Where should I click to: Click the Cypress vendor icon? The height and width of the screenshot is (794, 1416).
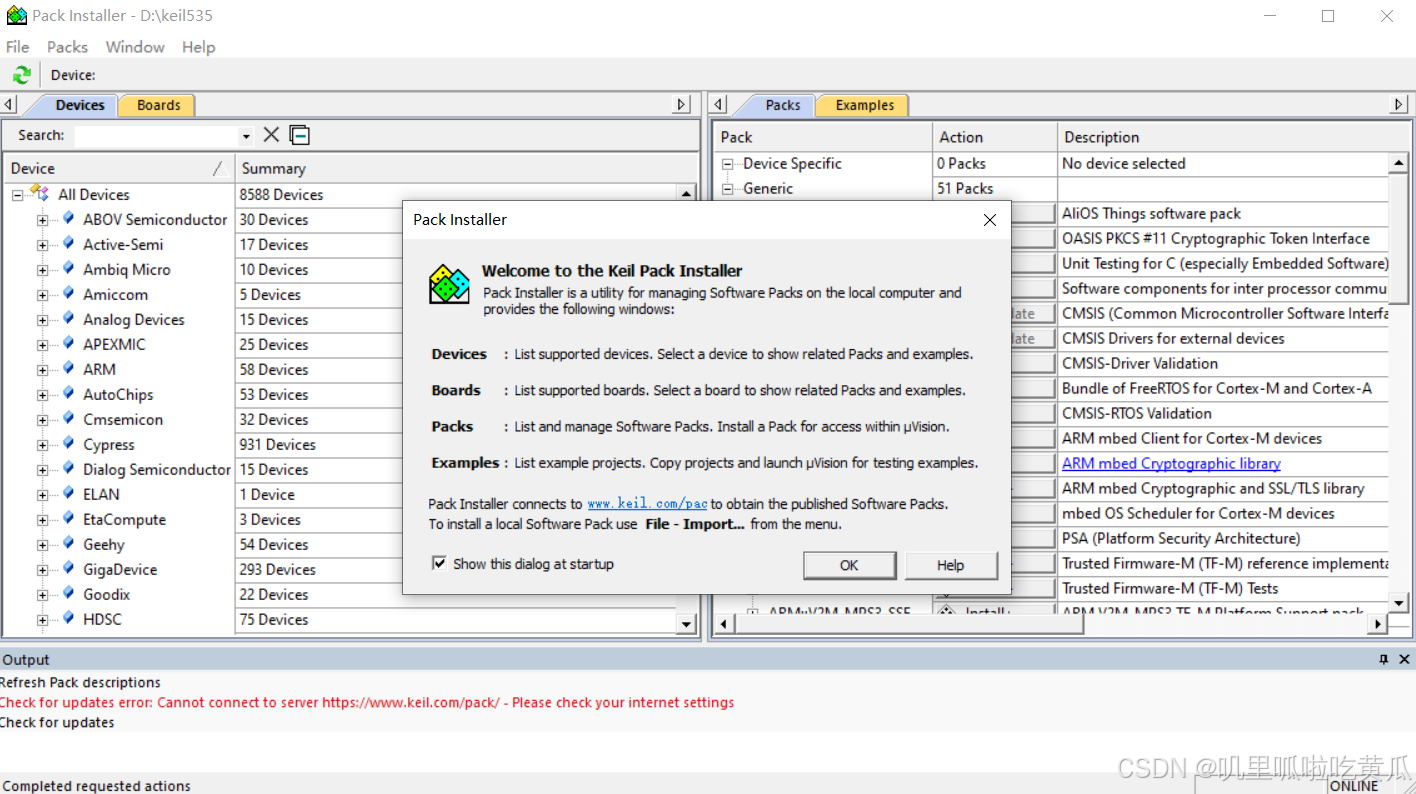click(68, 443)
